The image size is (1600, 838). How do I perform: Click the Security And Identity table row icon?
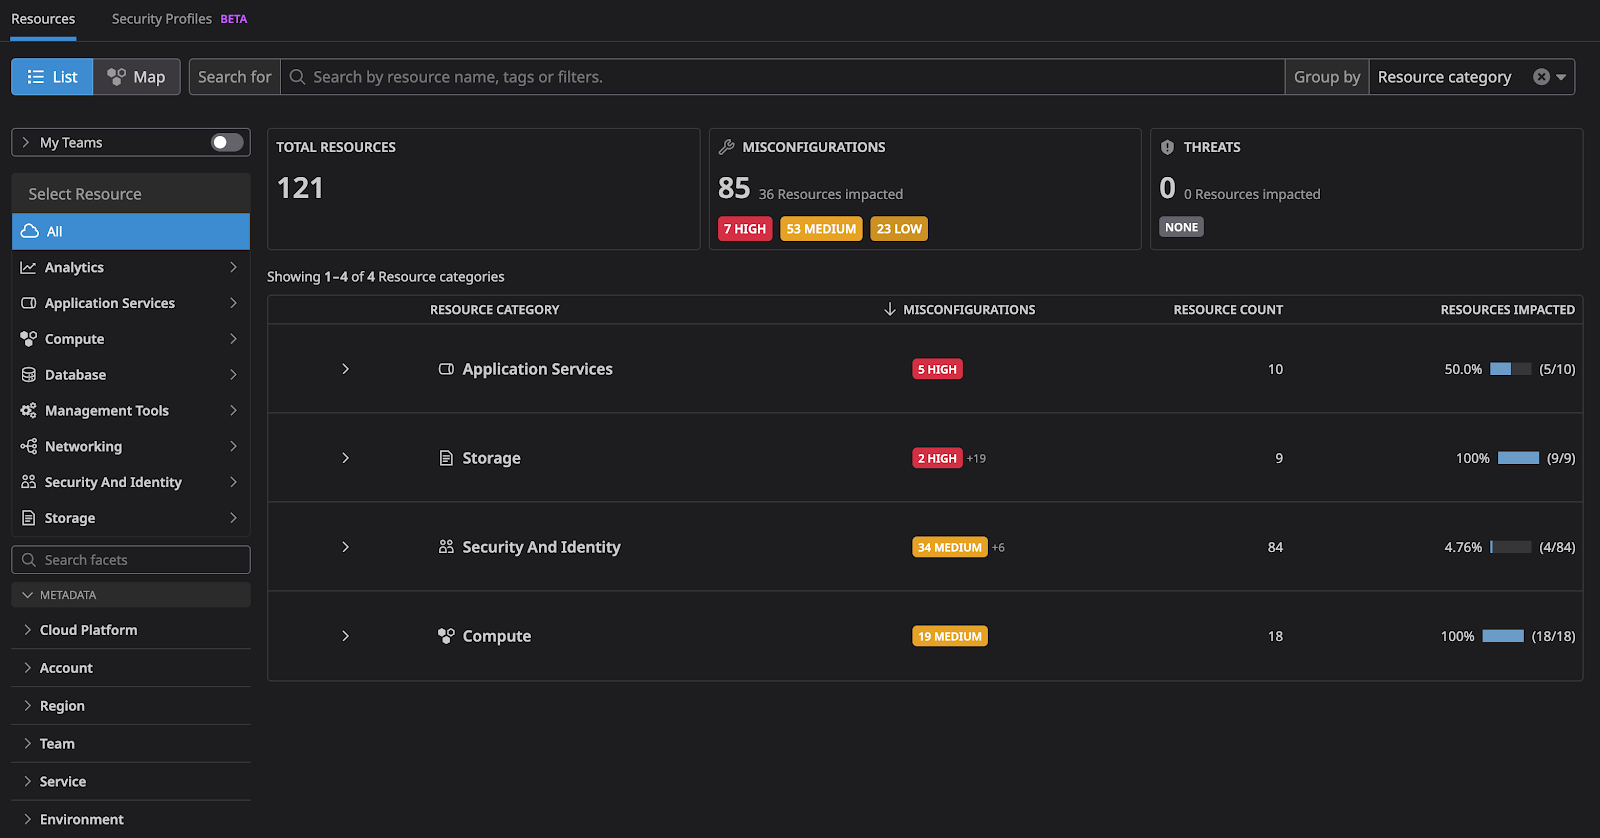(x=446, y=547)
